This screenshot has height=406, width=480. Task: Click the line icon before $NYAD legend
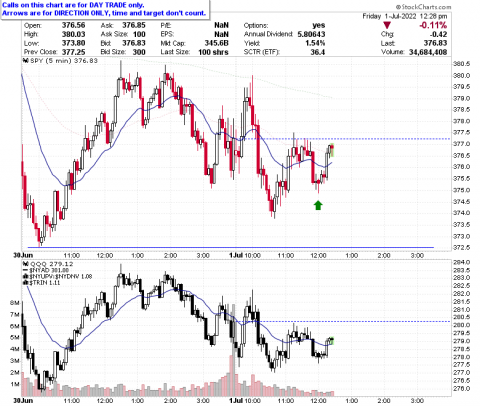coord(25,270)
